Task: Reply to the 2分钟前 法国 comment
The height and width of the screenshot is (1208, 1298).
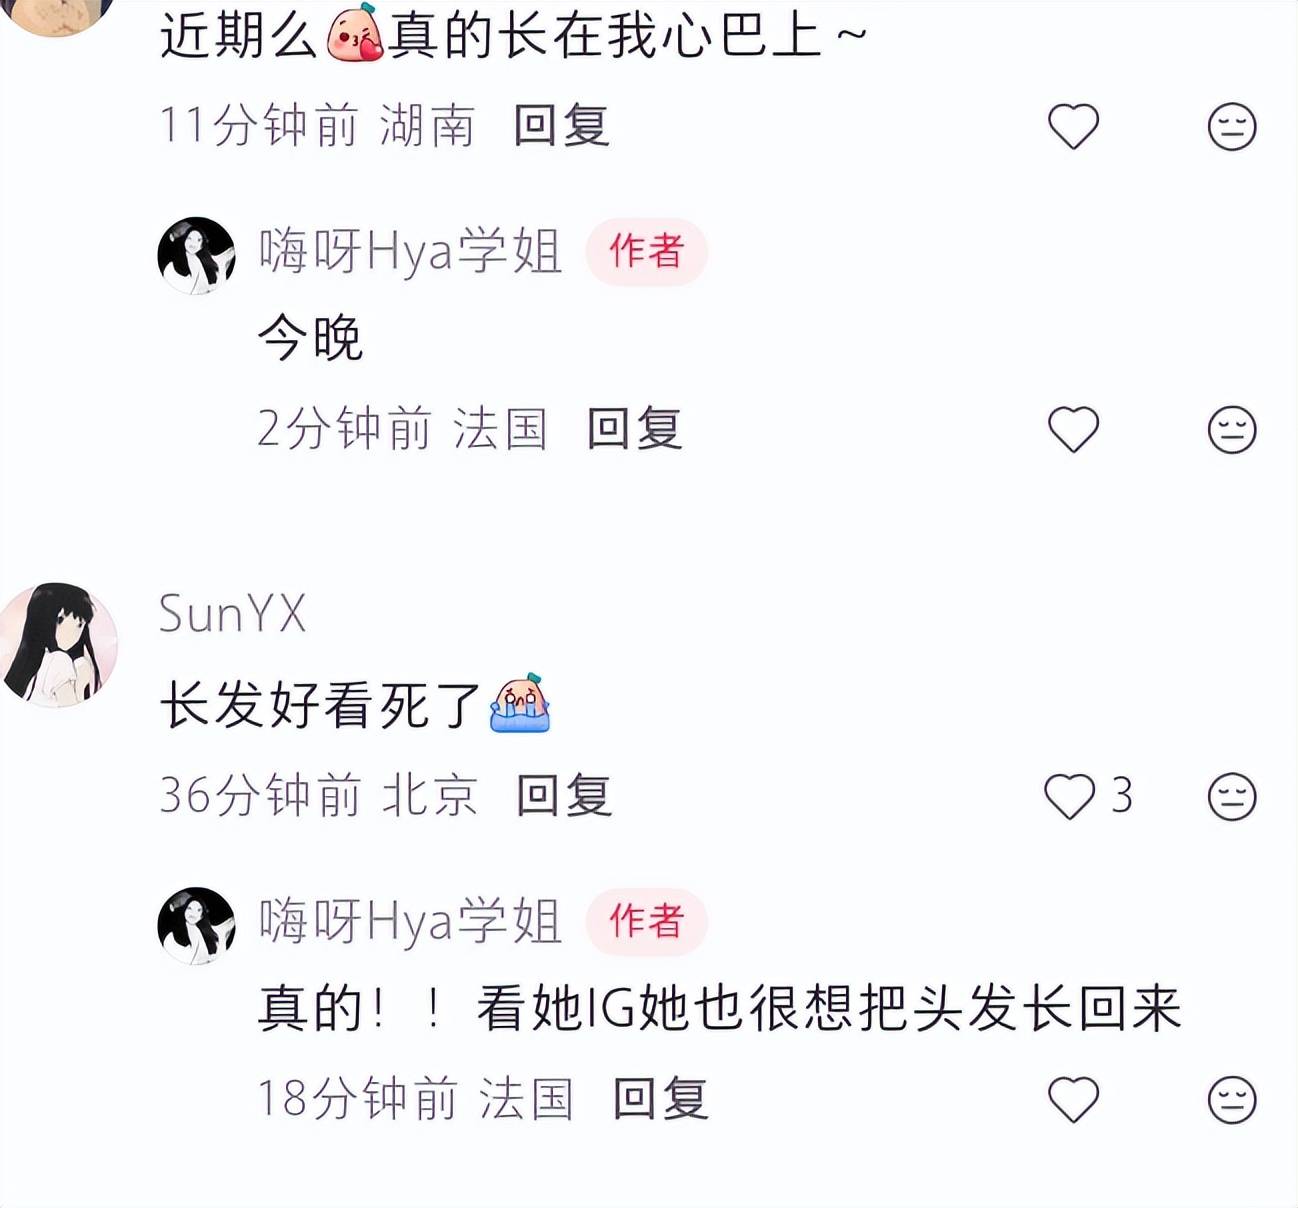Action: (x=634, y=430)
